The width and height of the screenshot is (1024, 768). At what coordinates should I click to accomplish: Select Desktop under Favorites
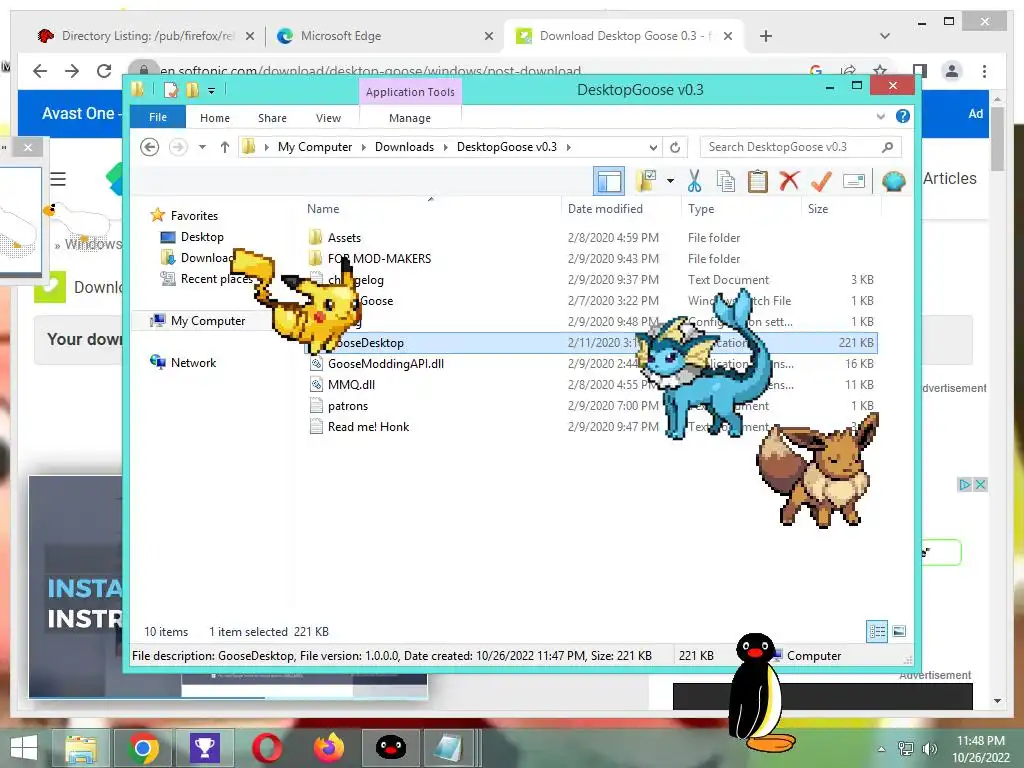pos(202,236)
